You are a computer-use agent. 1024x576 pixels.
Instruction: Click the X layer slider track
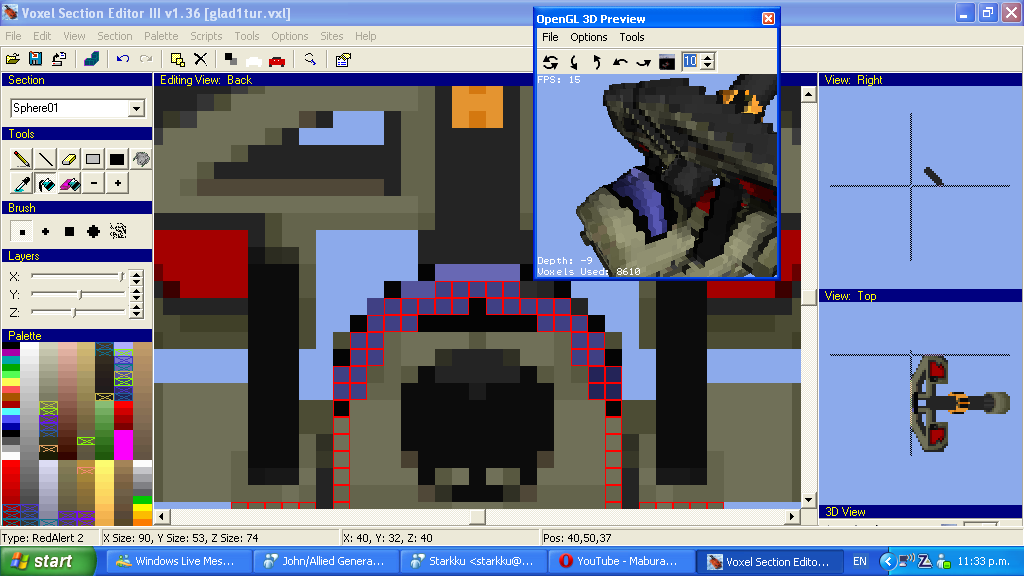[x=78, y=277]
